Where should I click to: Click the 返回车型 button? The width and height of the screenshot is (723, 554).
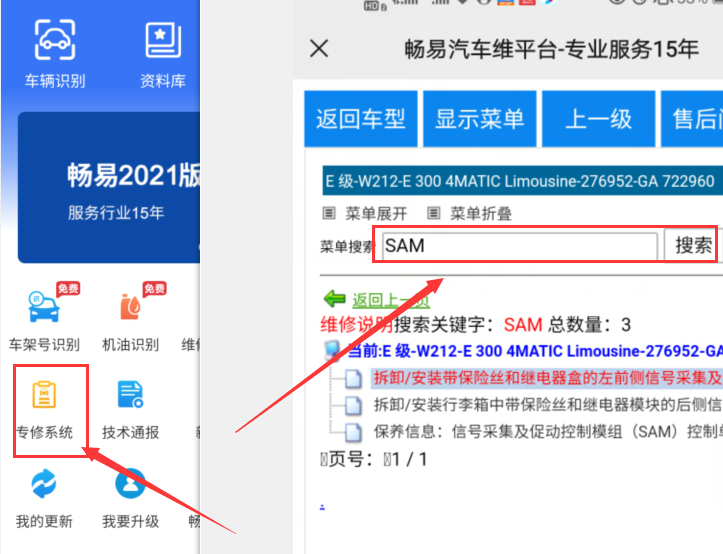point(361,119)
